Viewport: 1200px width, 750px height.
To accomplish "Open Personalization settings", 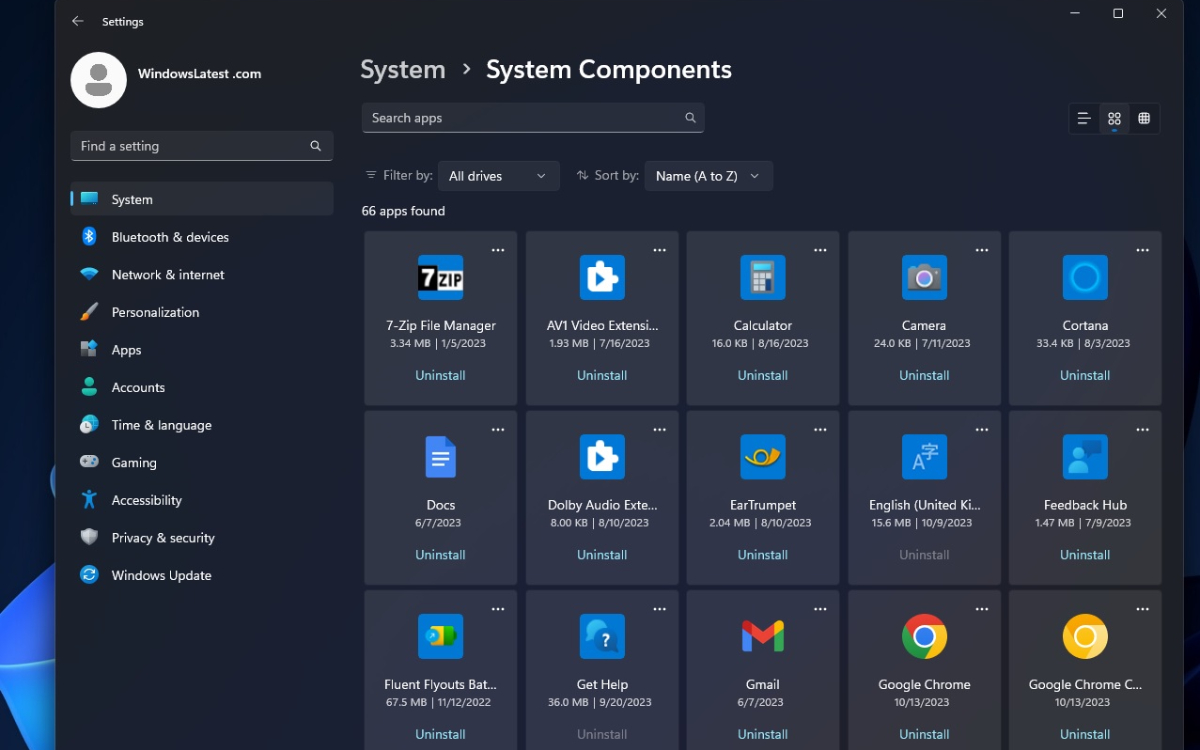I will pyautogui.click(x=202, y=312).
